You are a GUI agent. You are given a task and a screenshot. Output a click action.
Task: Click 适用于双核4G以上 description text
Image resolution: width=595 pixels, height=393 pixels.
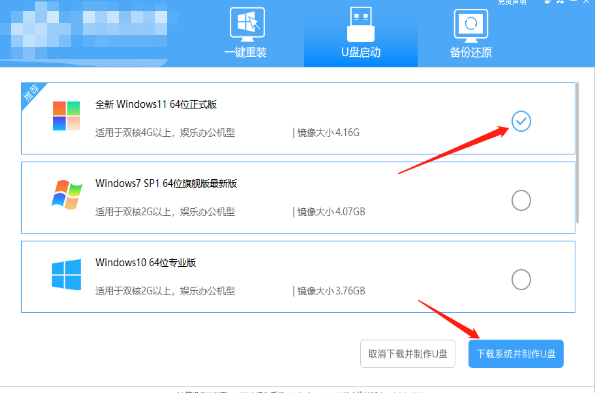(x=165, y=133)
